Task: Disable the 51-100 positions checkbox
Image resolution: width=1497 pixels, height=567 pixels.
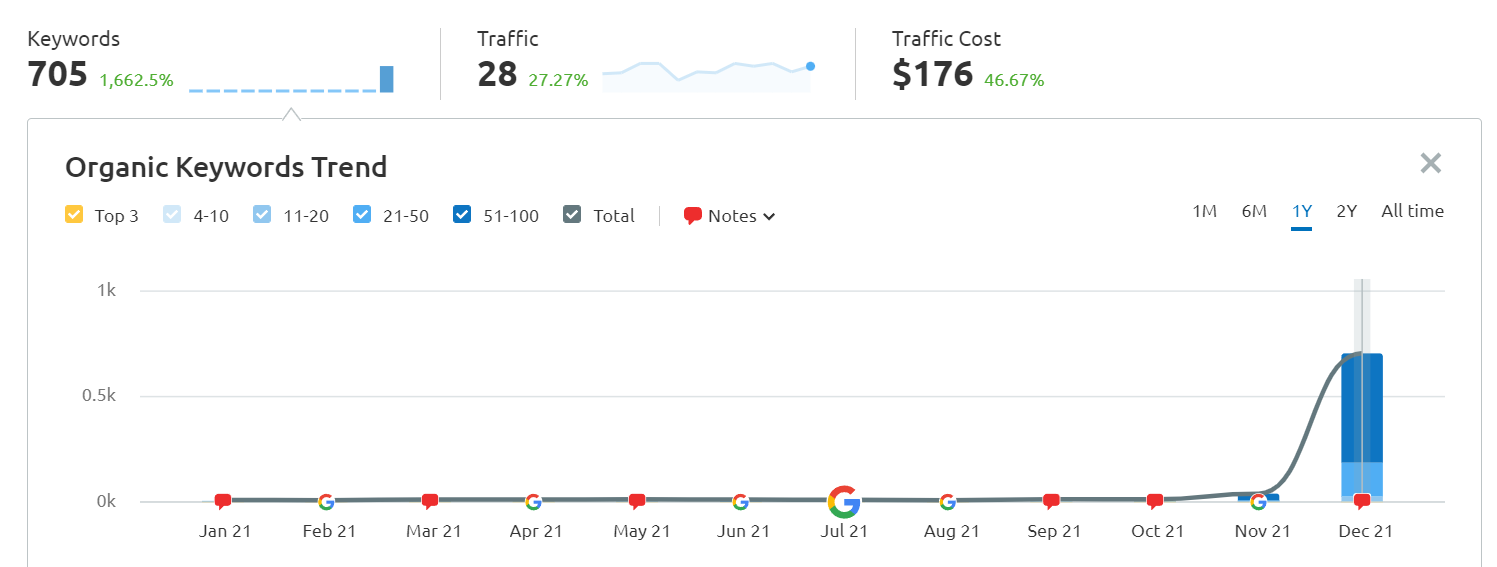Action: click(x=461, y=215)
